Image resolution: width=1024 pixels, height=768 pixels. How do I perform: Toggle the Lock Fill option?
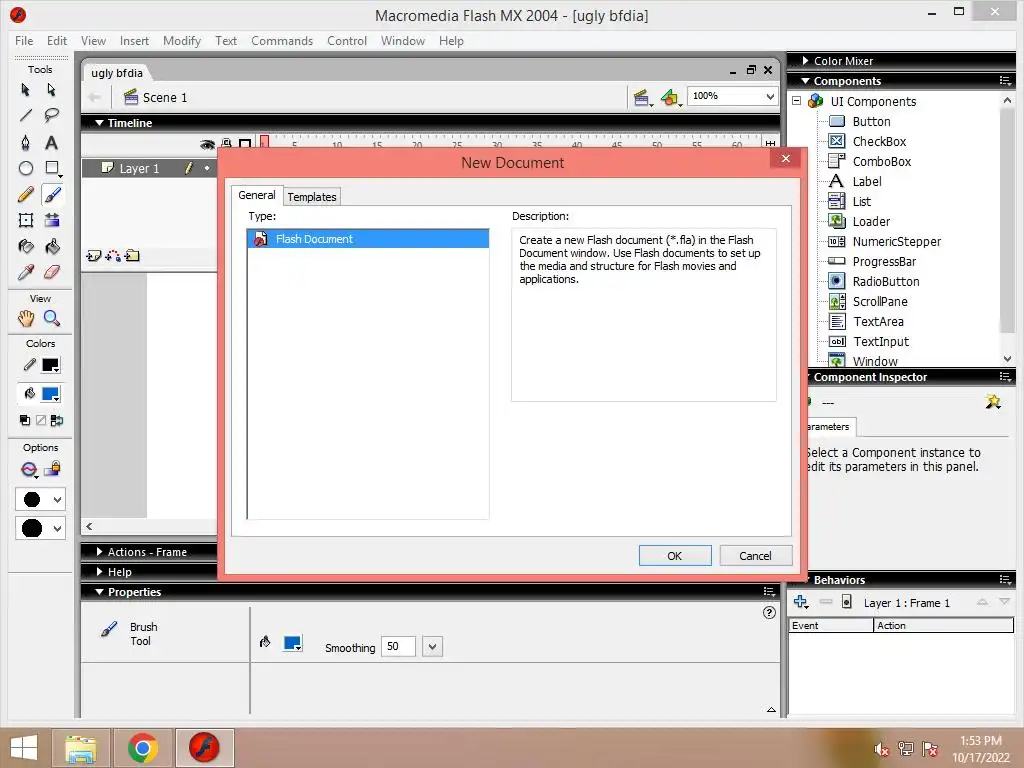[x=52, y=469]
